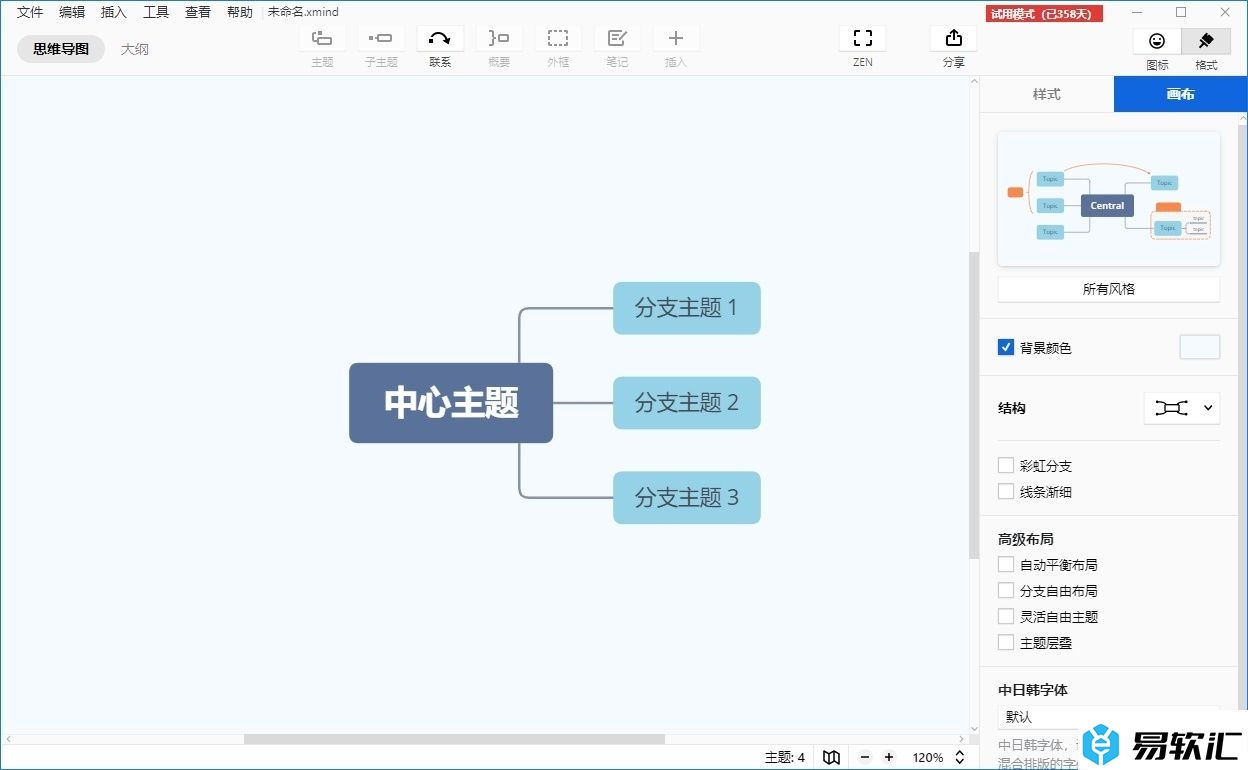The width and height of the screenshot is (1248, 770).
Task: Open the Insert (插入) menu
Action: (114, 12)
